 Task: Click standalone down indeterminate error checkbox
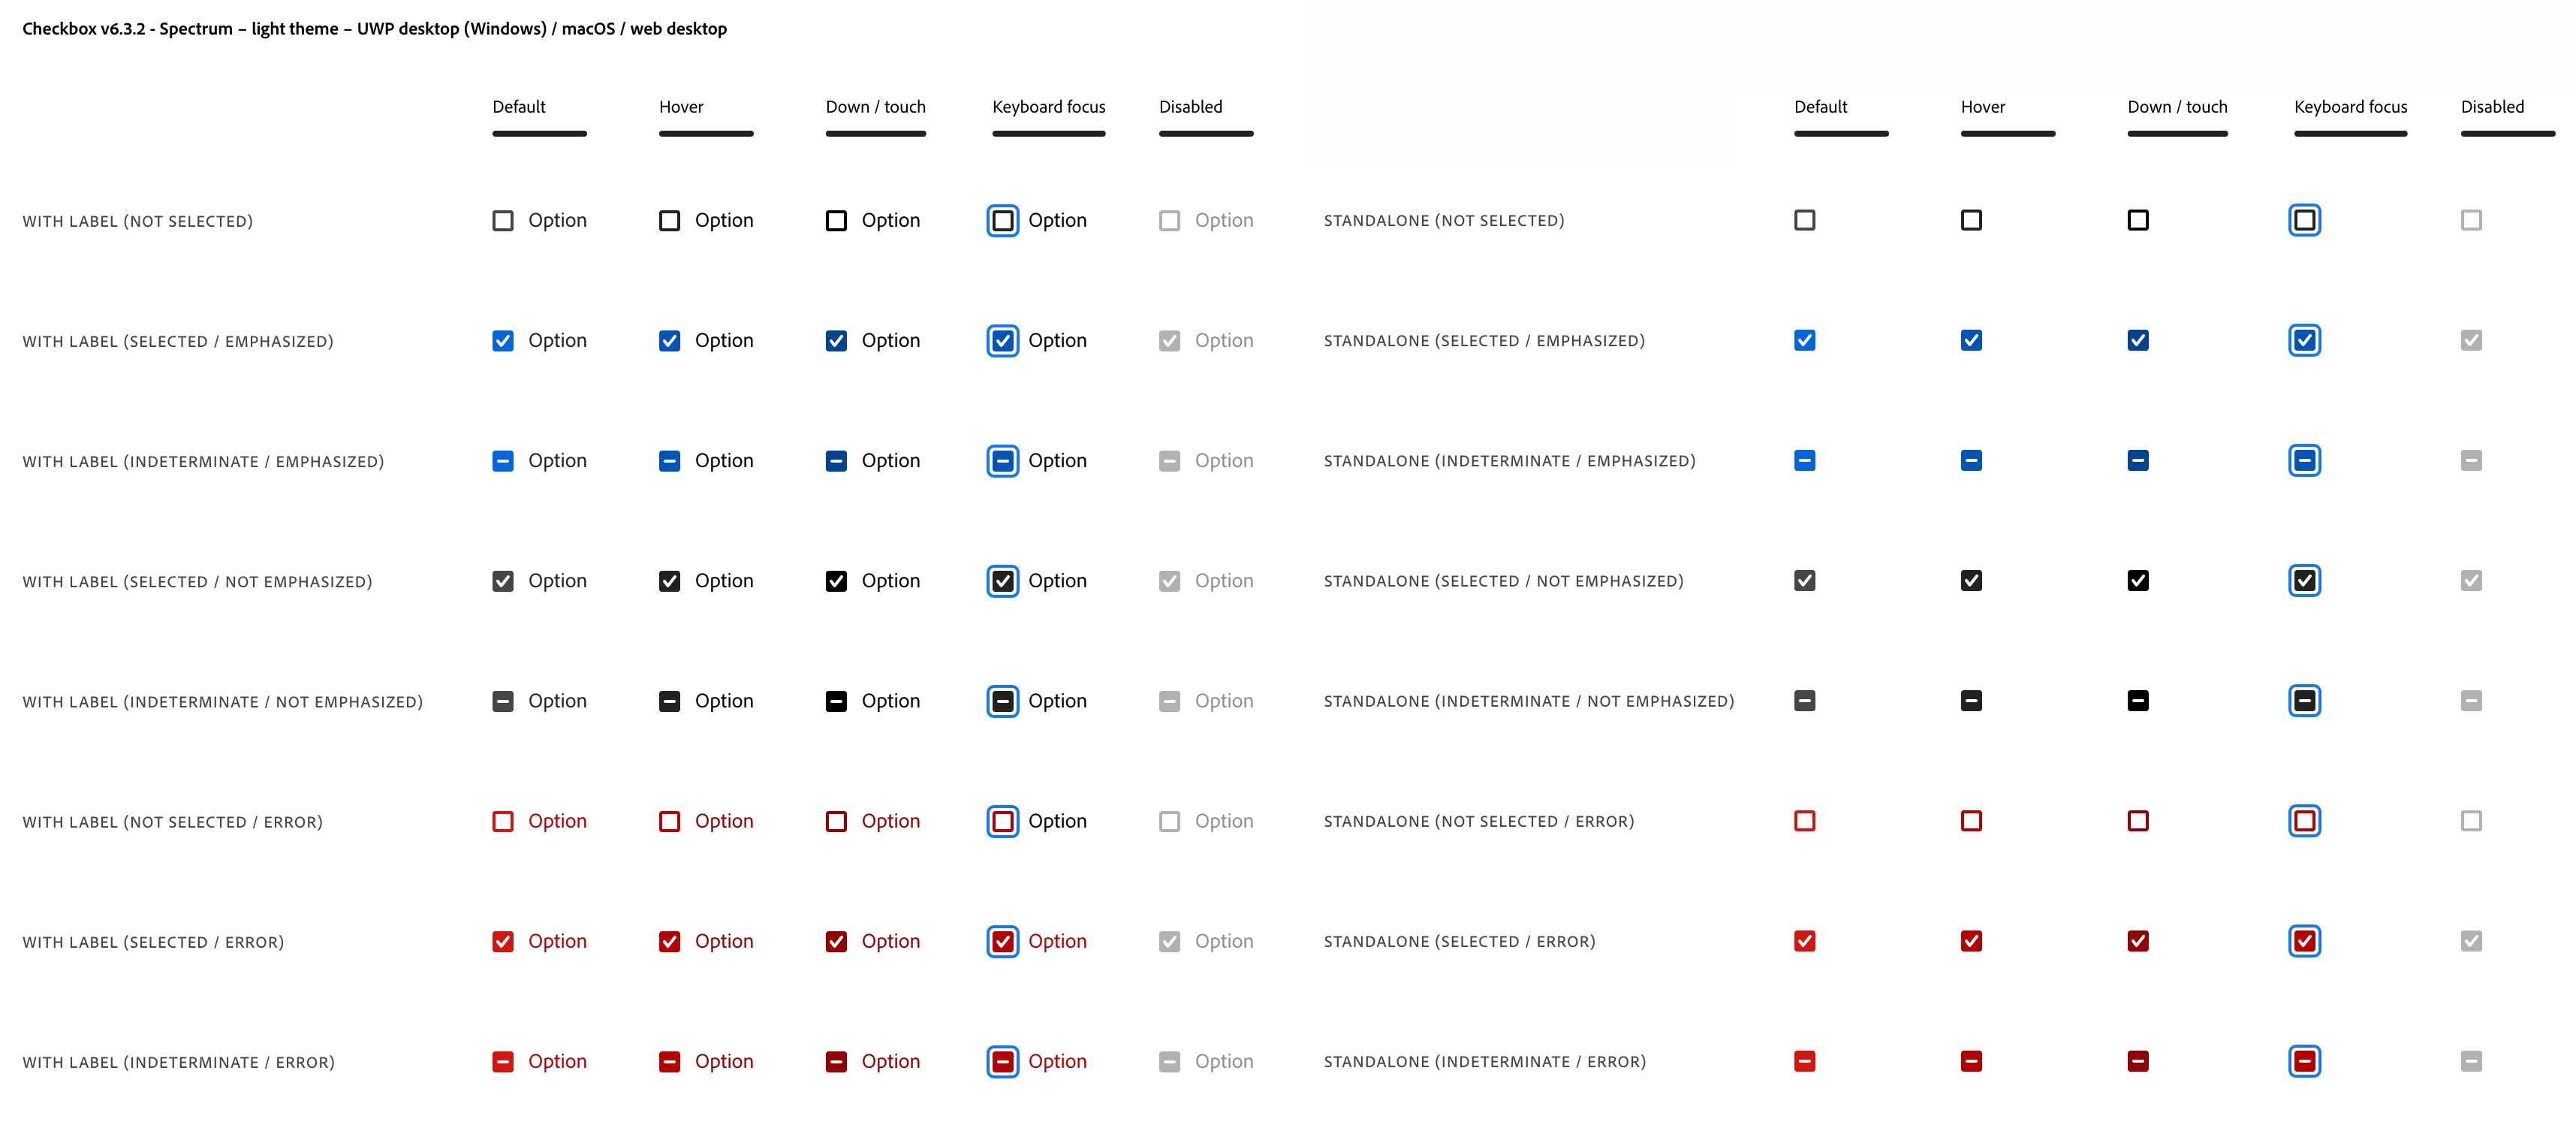point(2138,1060)
